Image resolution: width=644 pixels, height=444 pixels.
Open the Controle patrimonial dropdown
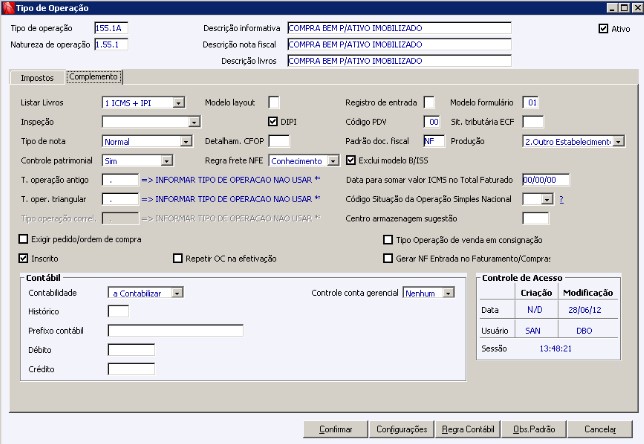point(166,161)
